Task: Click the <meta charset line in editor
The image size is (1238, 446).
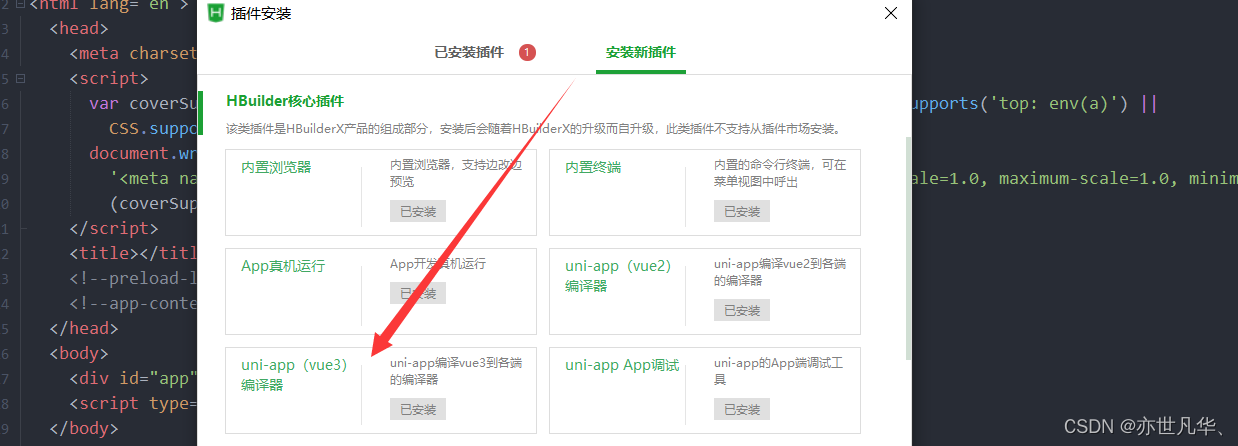Action: point(133,53)
